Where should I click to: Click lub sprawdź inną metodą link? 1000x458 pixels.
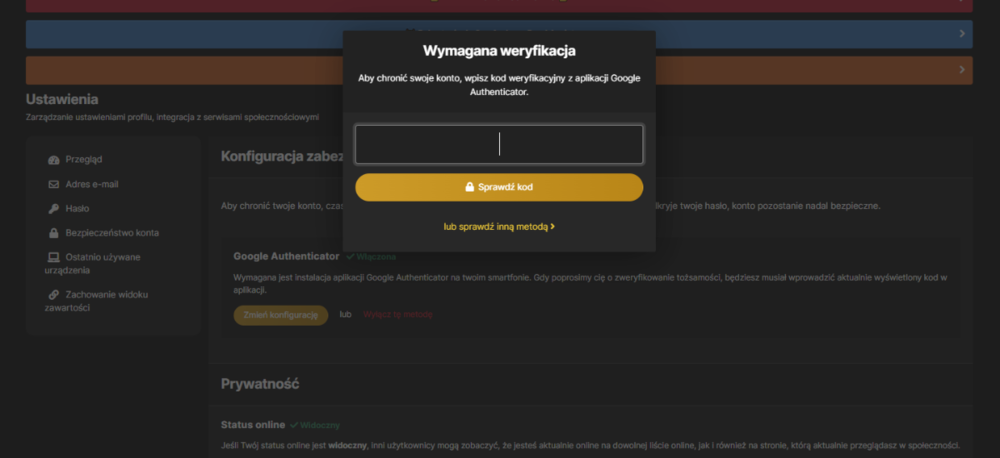[499, 226]
